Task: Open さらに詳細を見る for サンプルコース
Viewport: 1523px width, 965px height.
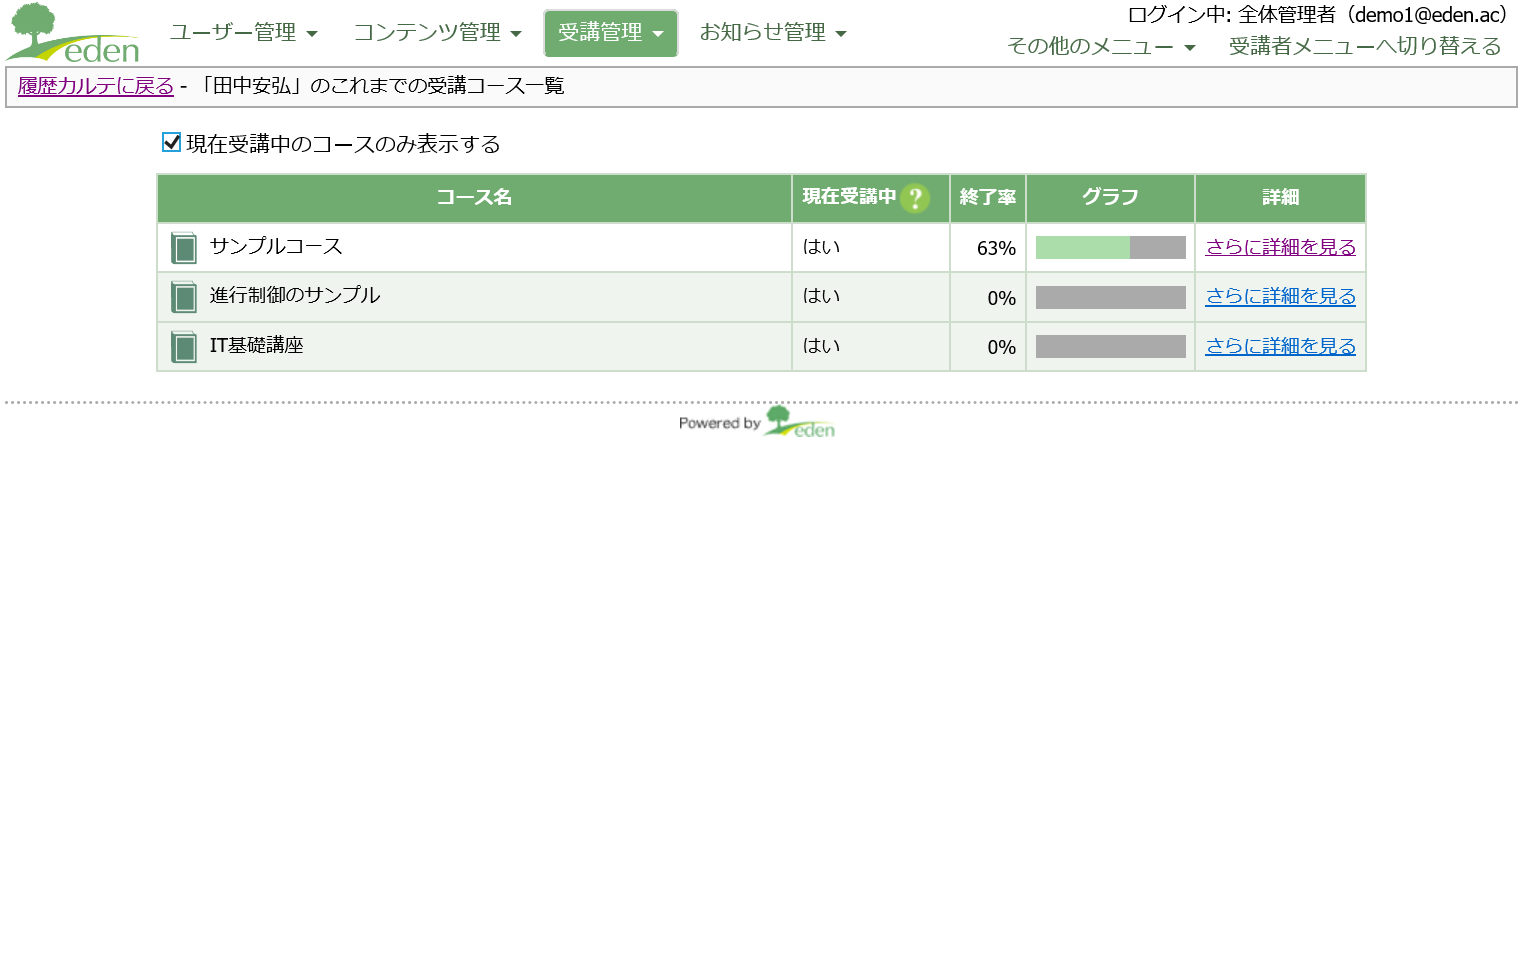Action: coord(1280,247)
